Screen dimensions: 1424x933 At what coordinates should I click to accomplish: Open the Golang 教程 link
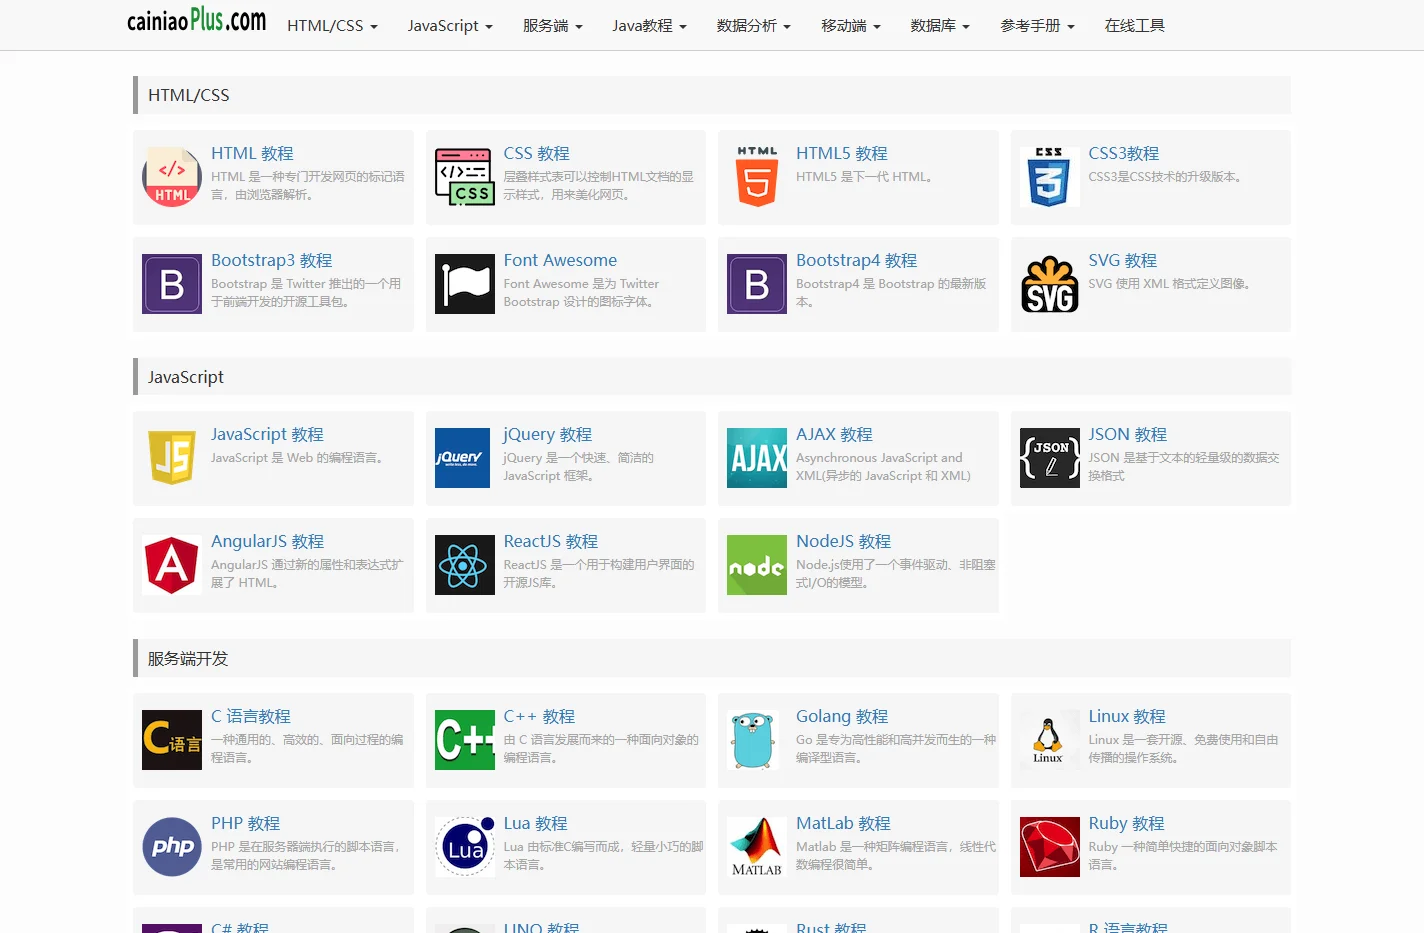(842, 716)
